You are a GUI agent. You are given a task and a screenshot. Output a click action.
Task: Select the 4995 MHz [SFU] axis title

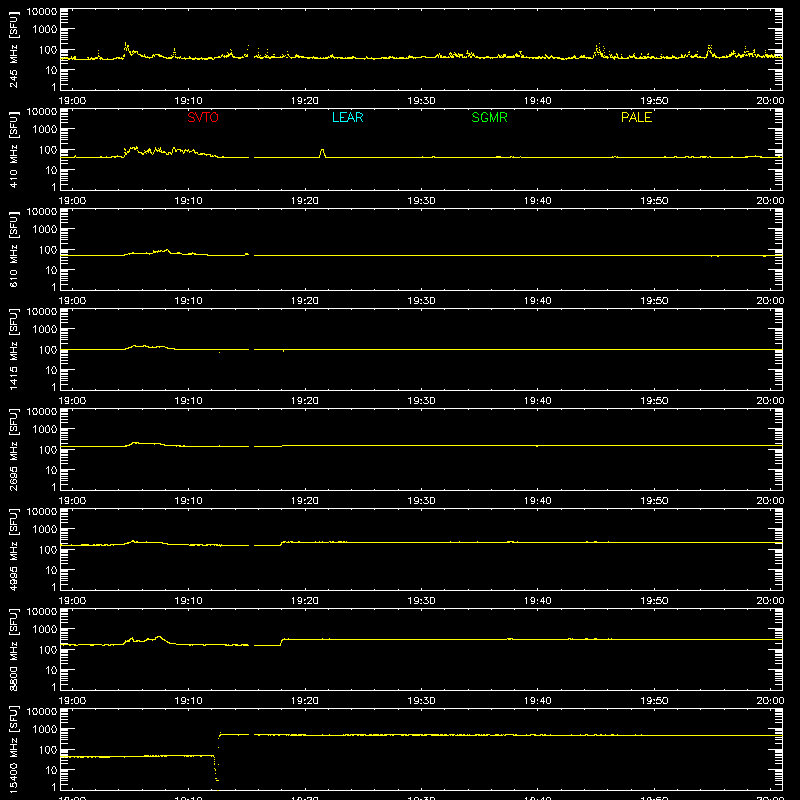tap(13, 549)
